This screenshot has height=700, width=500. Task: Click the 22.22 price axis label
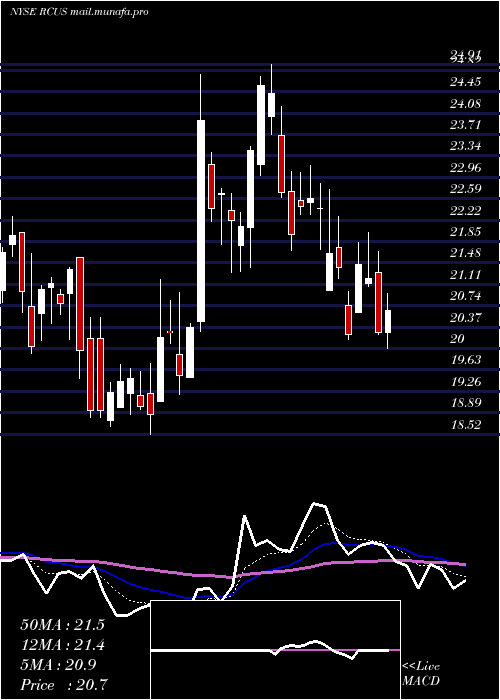[x=466, y=210]
